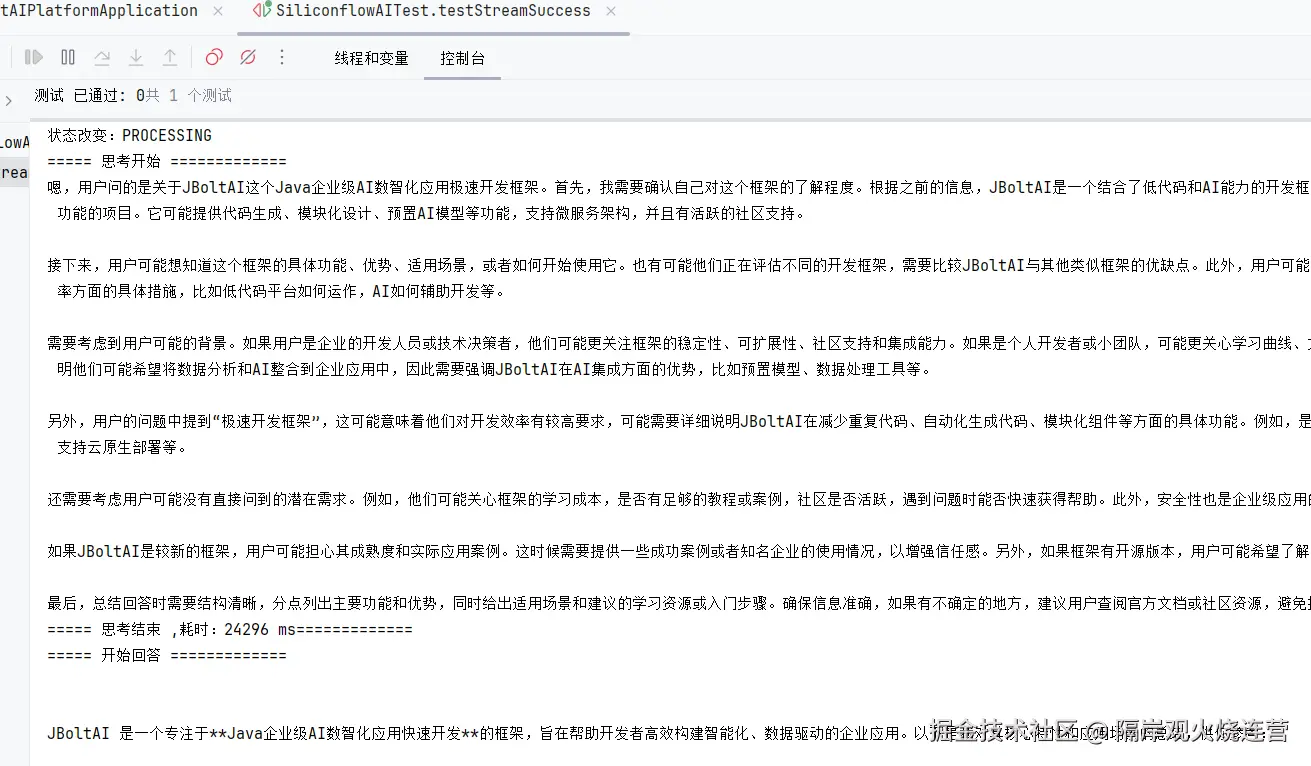The width and height of the screenshot is (1311, 766).
Task: Click the paragraph starting 另外, 用户的问题中提到
Action: (x=679, y=434)
